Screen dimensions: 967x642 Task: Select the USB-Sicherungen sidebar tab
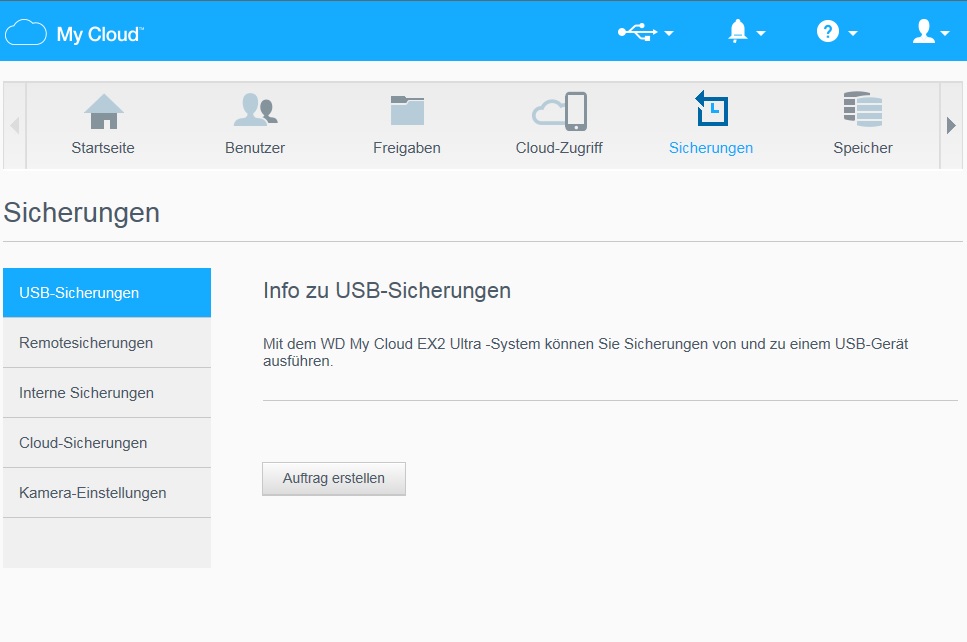click(107, 293)
